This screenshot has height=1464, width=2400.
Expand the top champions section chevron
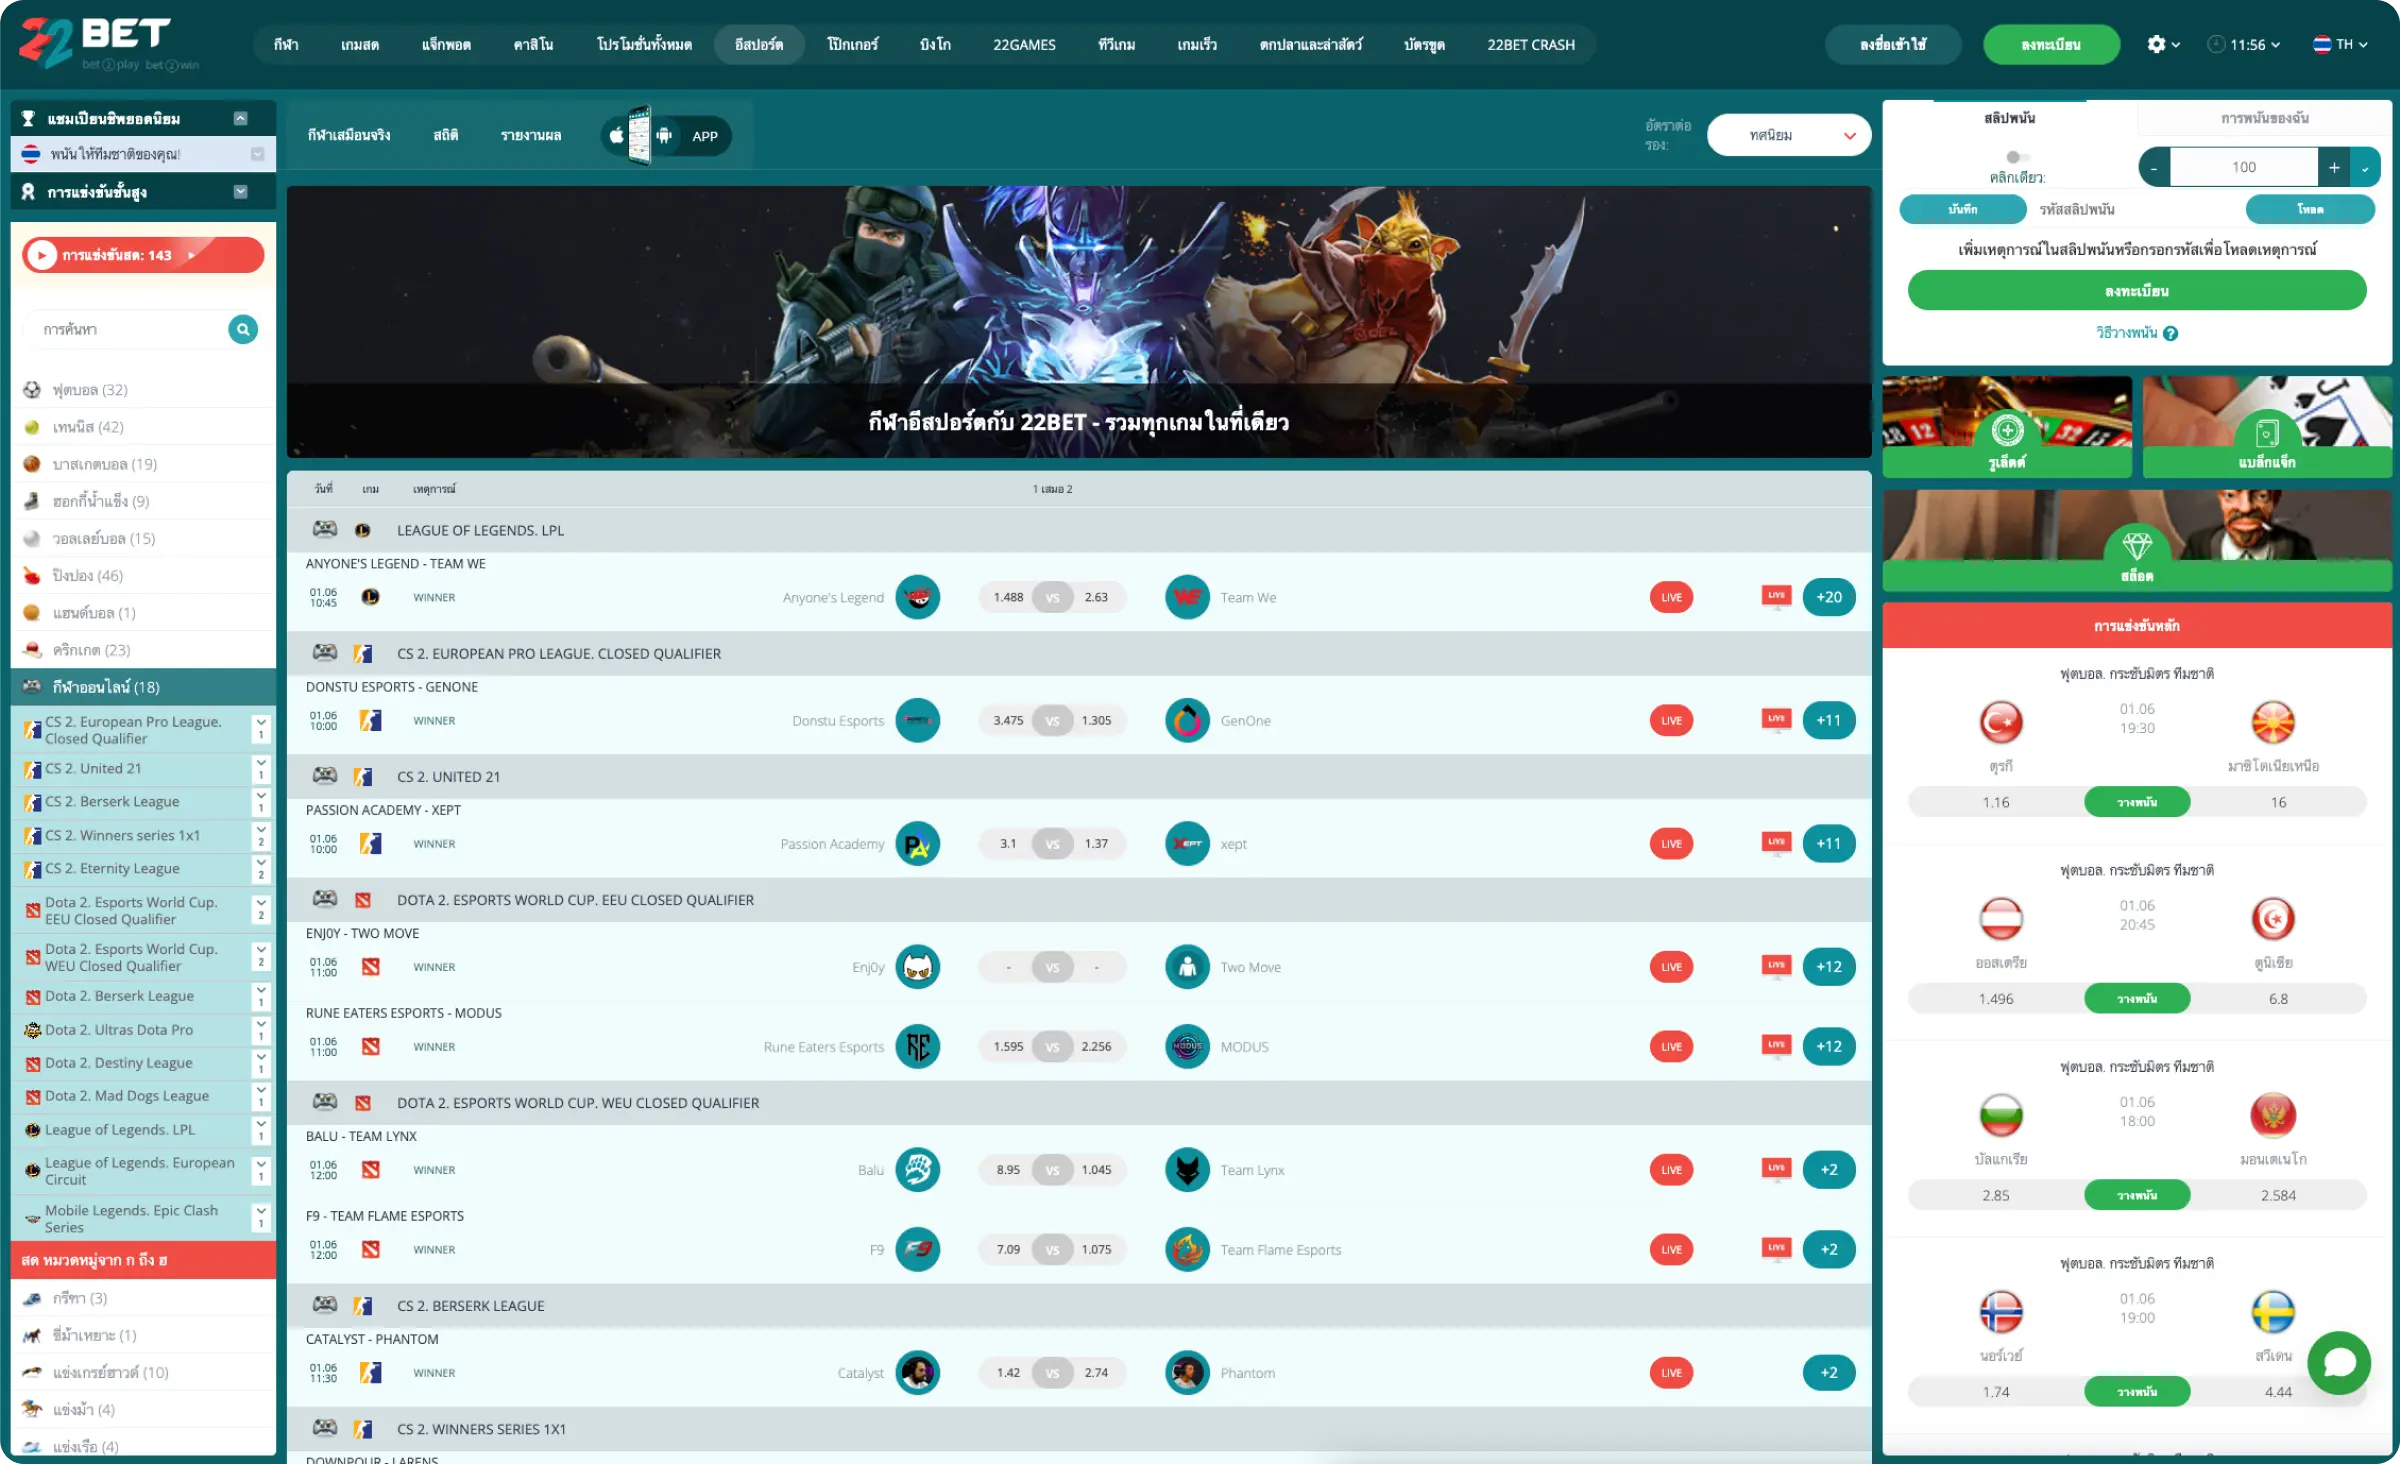[240, 118]
